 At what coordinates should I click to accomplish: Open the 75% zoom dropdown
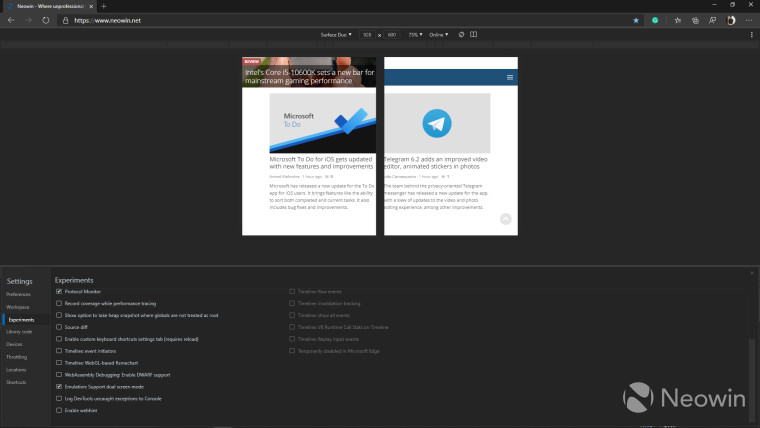tap(415, 35)
